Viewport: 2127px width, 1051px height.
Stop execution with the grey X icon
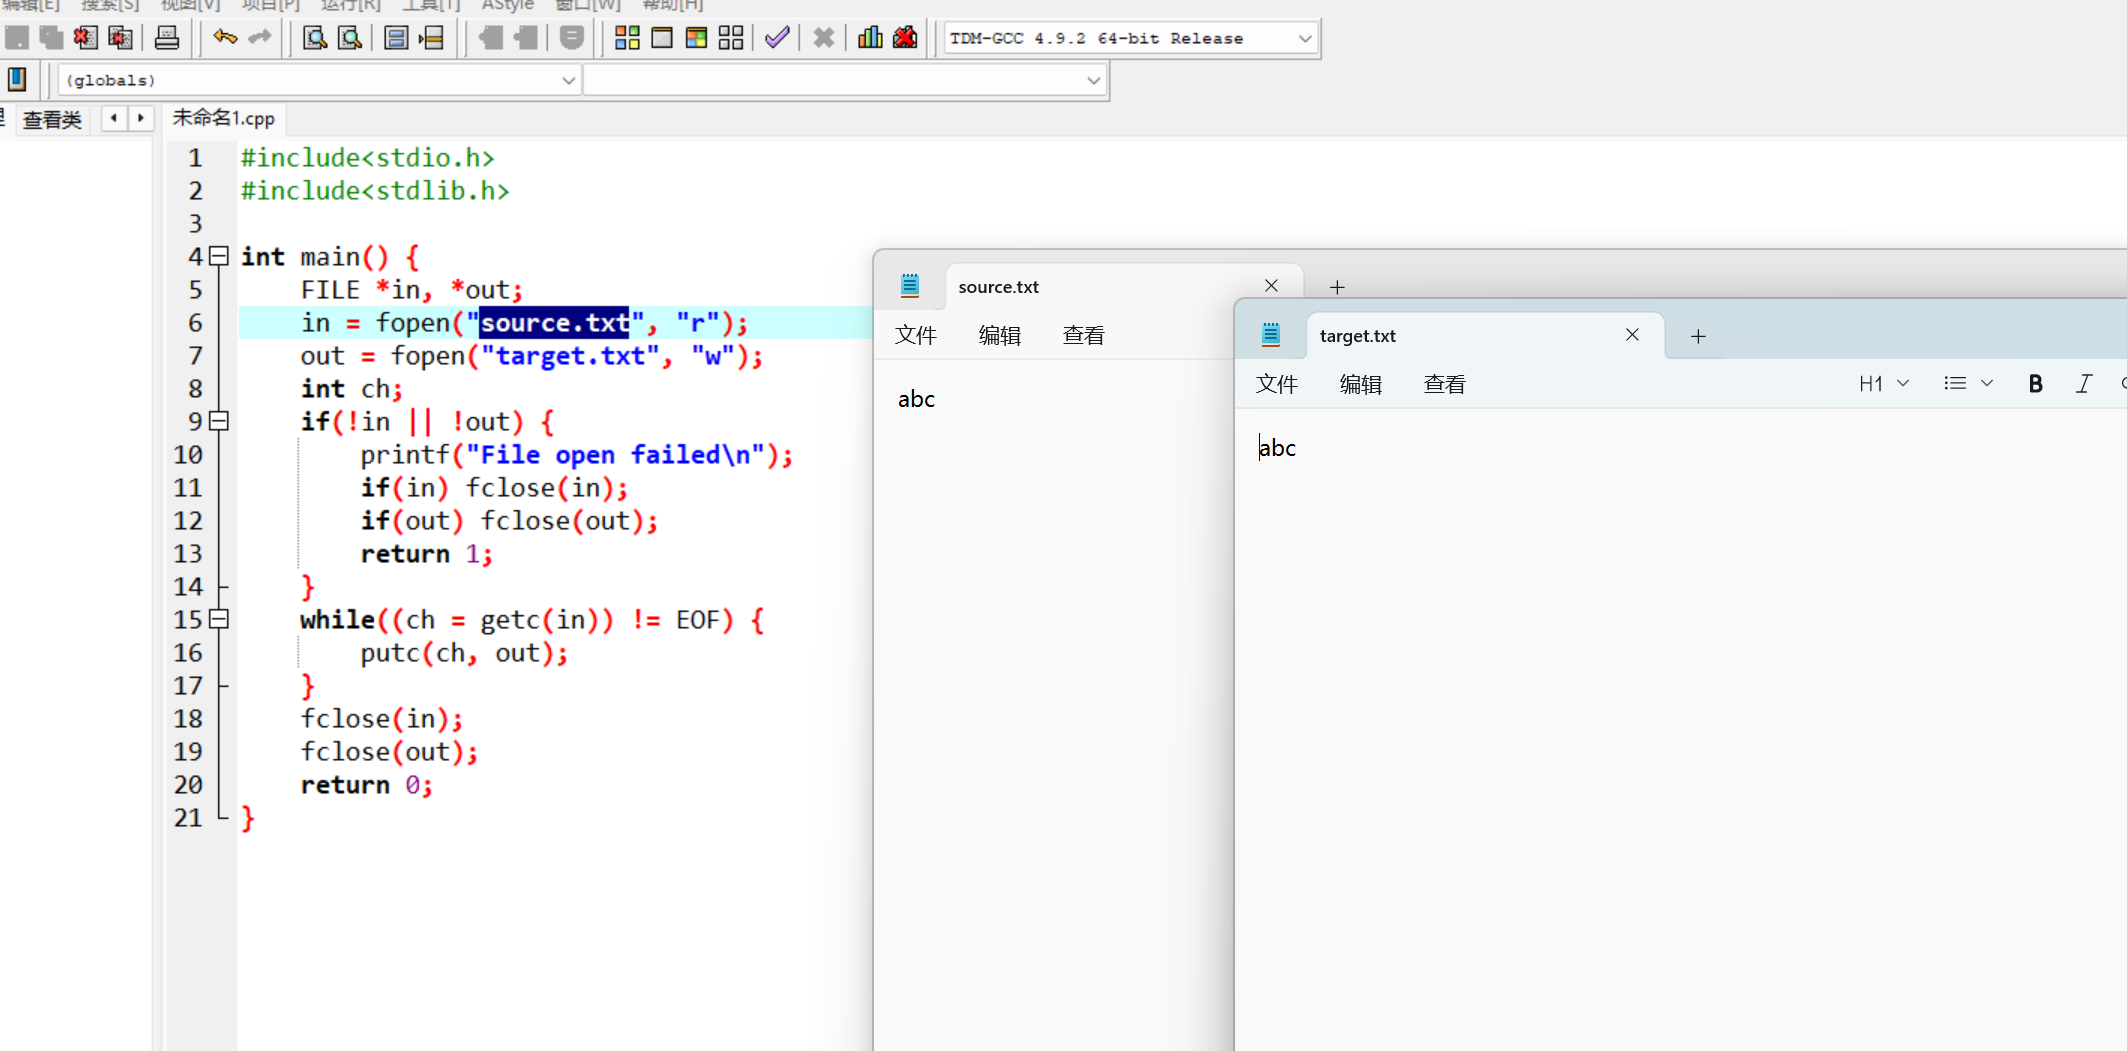point(824,38)
